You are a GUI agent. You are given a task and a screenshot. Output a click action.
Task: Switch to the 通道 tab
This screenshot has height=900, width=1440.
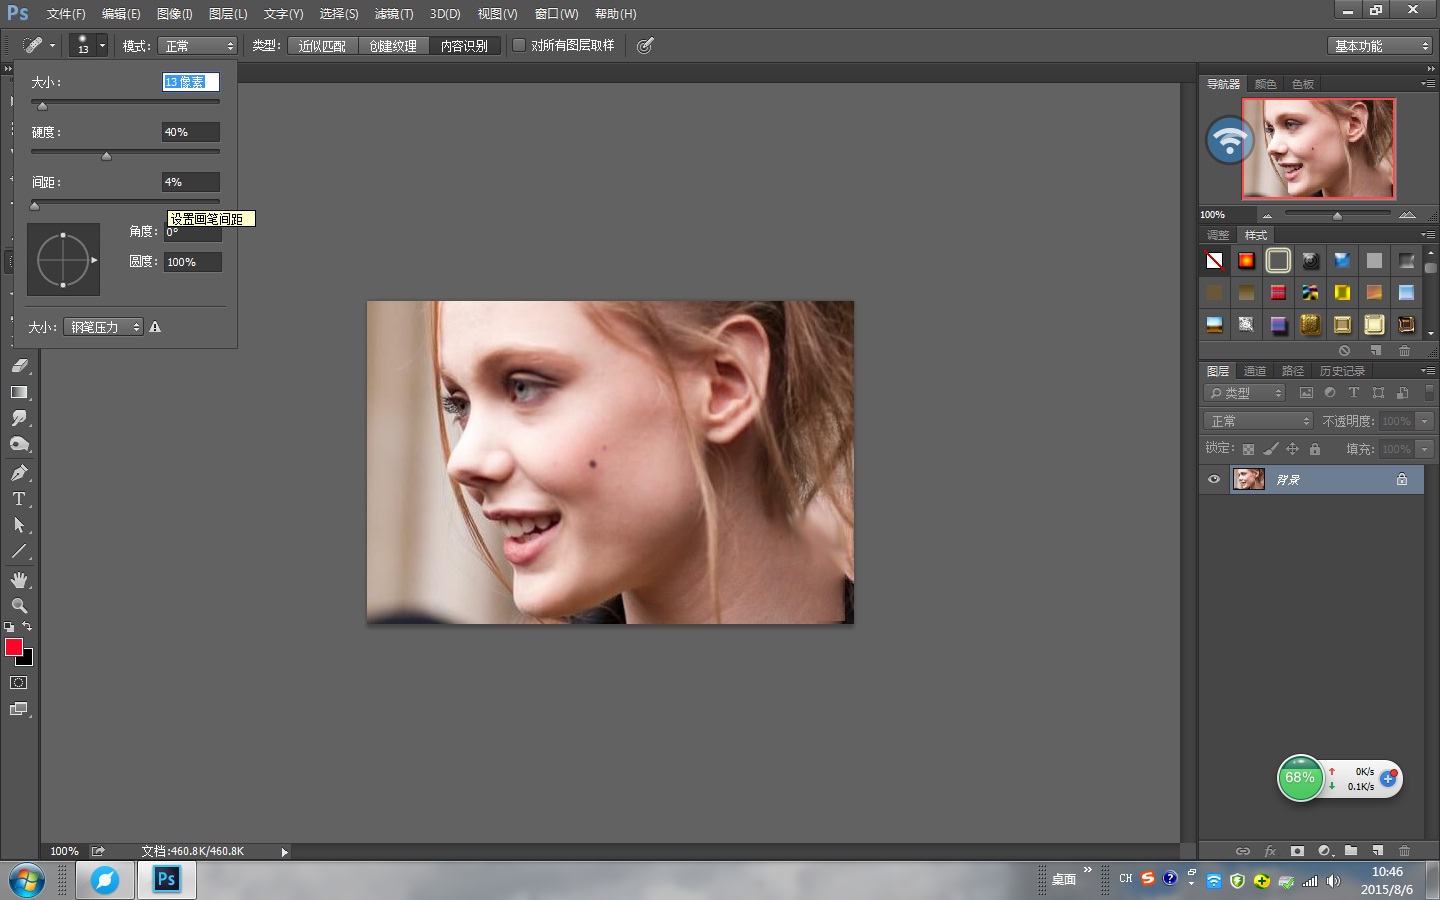click(1255, 371)
